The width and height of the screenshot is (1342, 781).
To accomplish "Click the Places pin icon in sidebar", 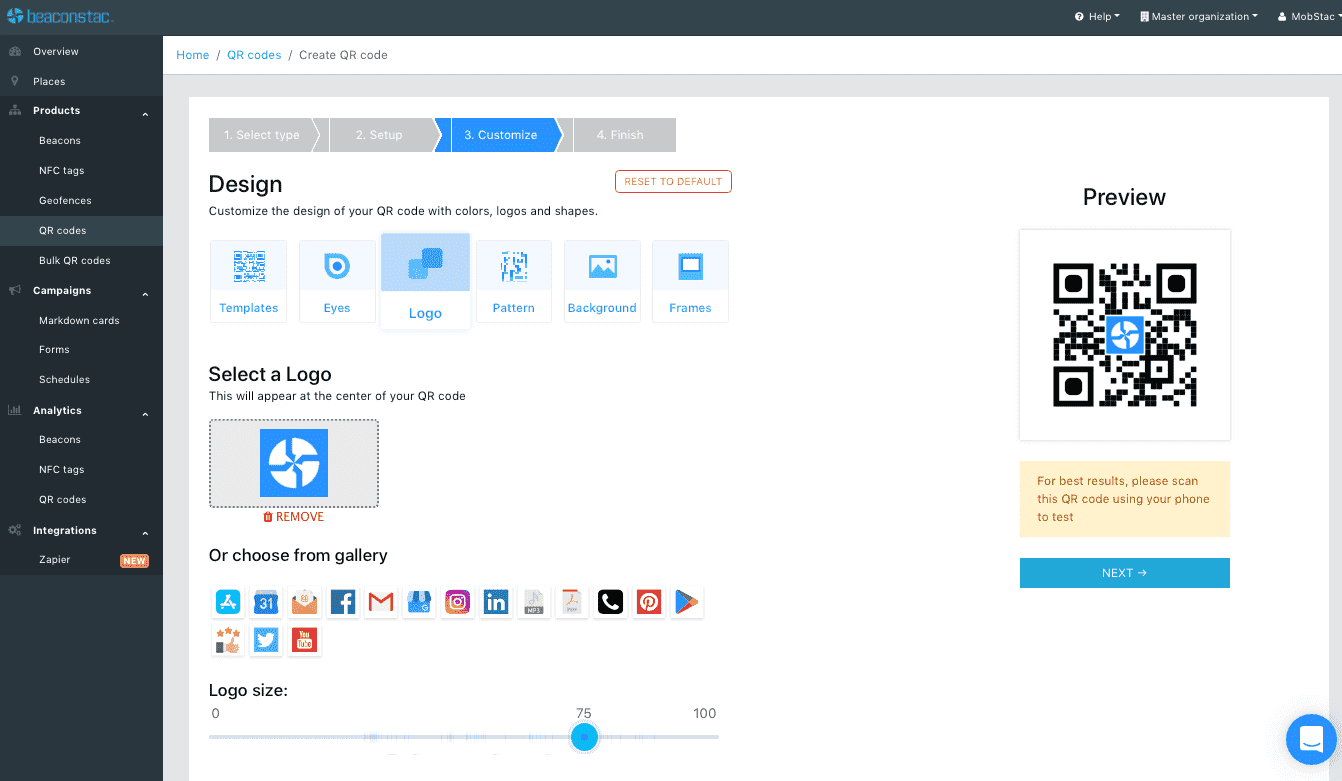I will tap(15, 81).
